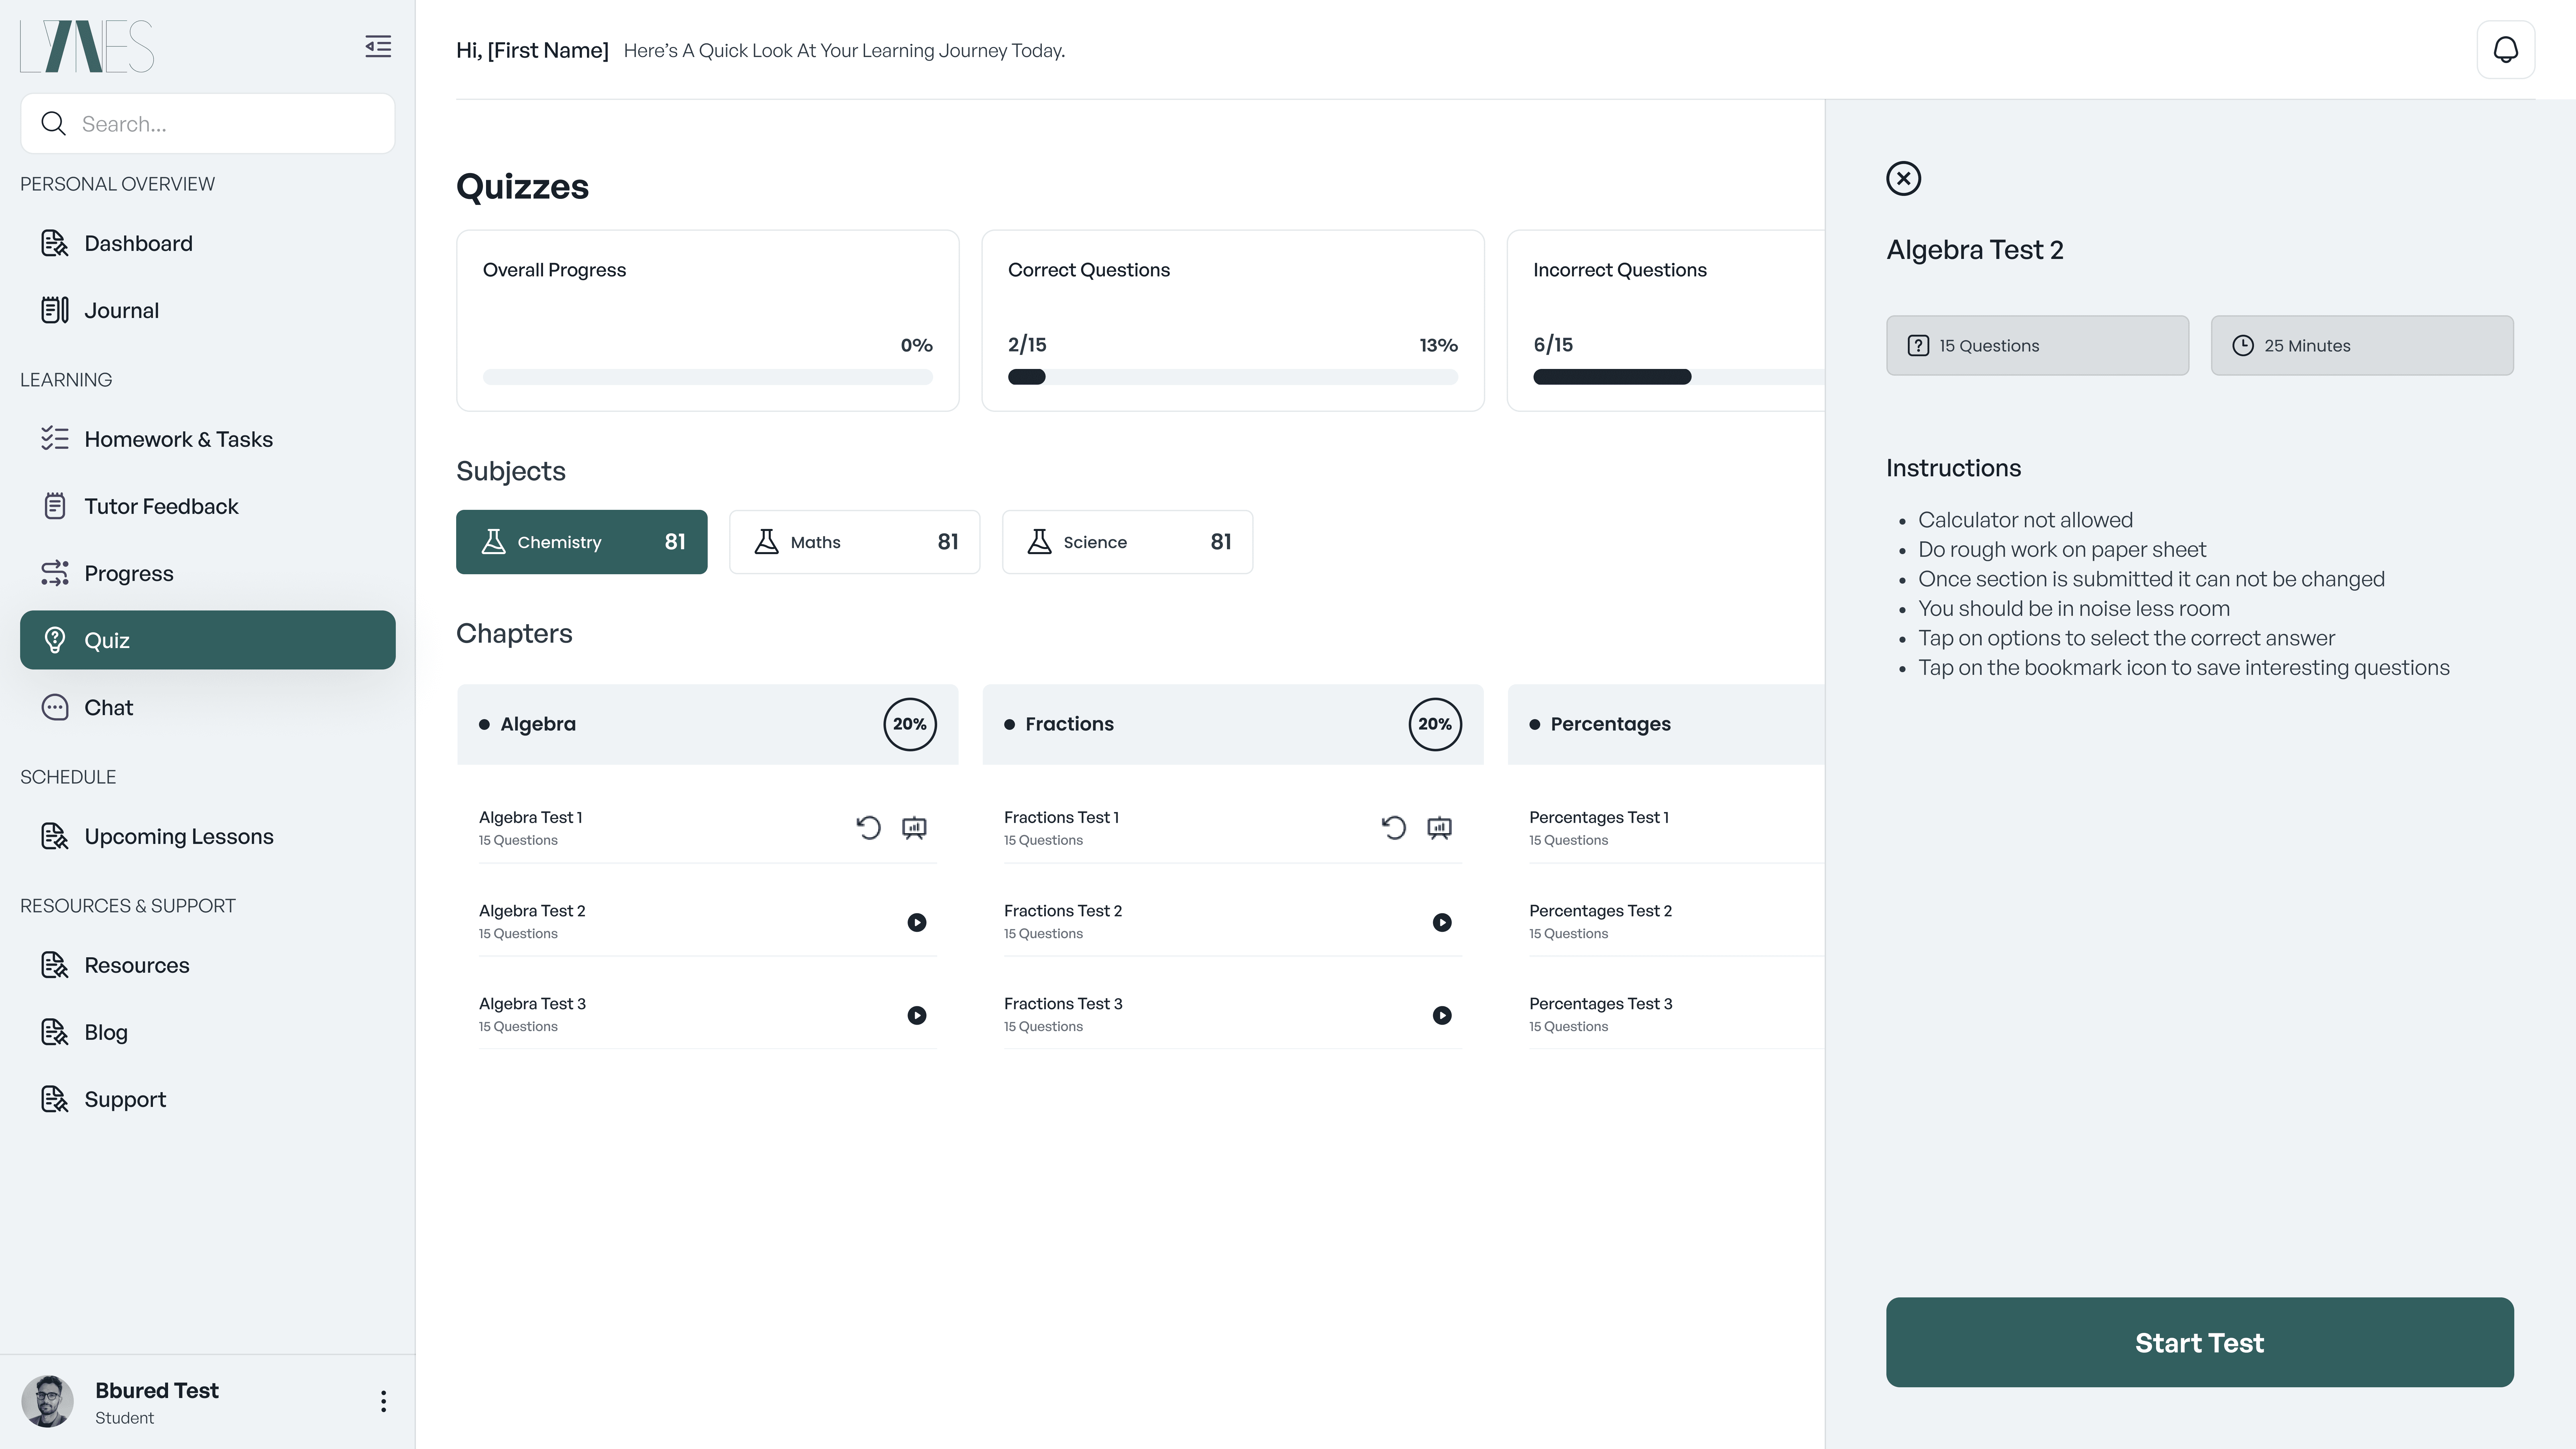Retry Algebra Test 1 with the redo icon

click(868, 827)
